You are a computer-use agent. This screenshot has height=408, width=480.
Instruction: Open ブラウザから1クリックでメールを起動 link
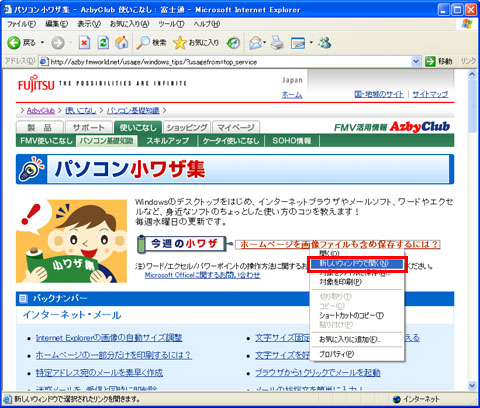click(x=318, y=373)
